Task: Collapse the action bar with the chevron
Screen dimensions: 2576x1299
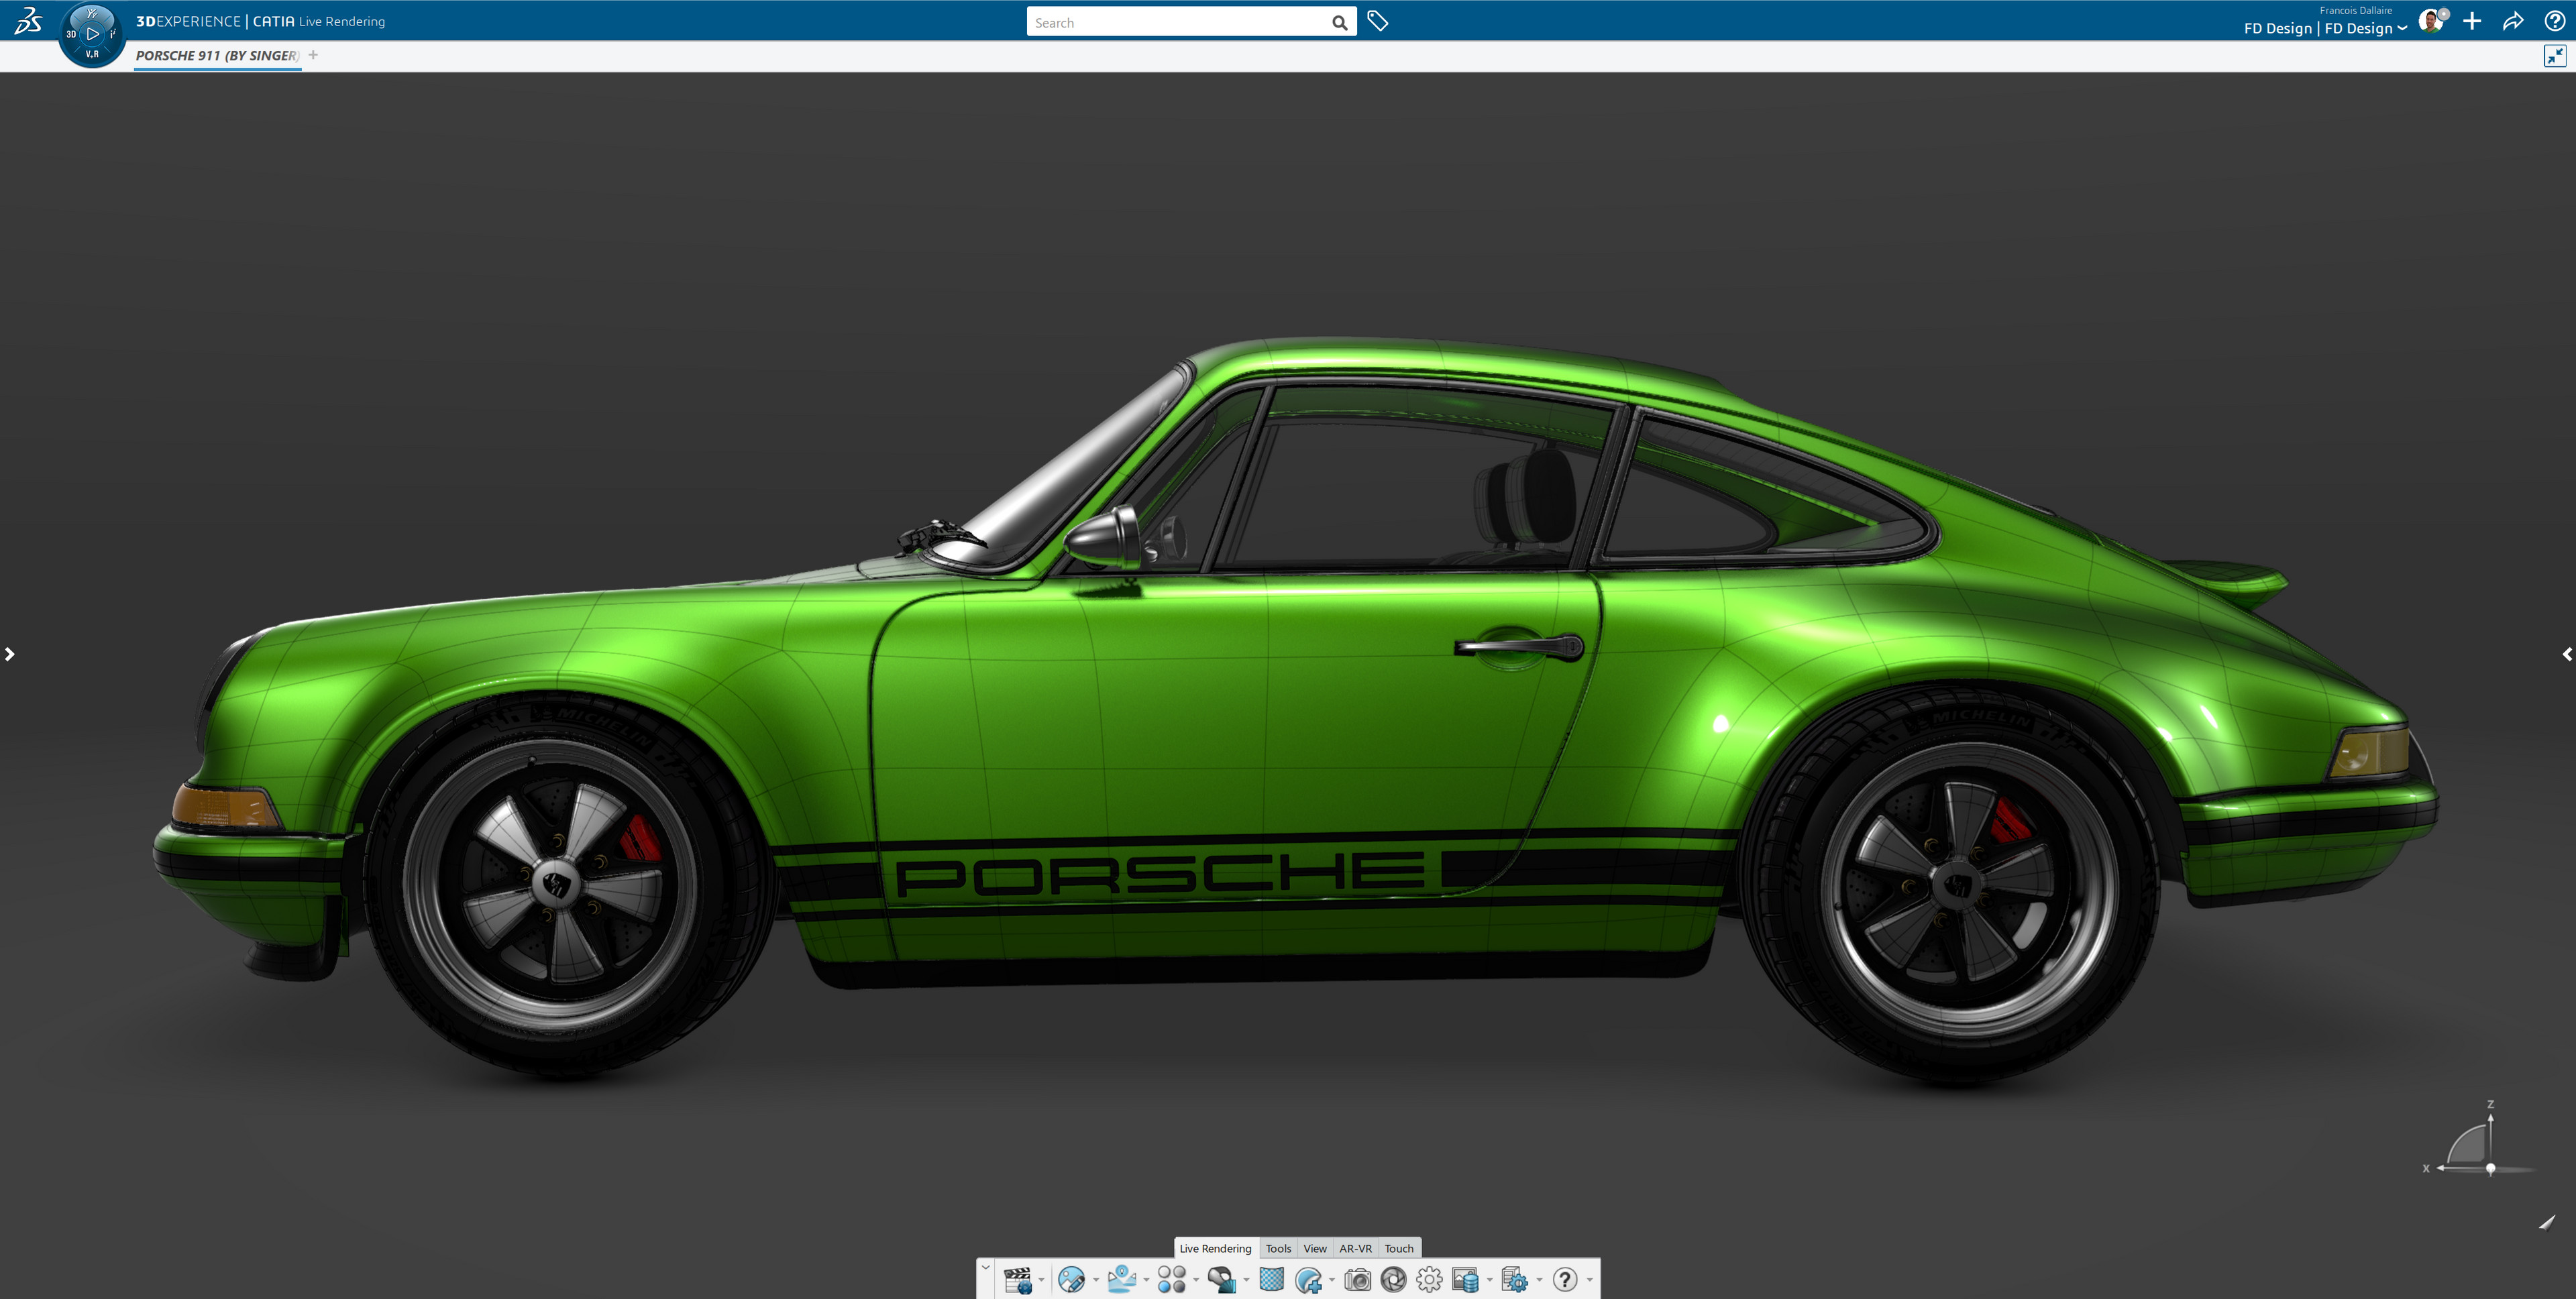Action: tap(987, 1268)
